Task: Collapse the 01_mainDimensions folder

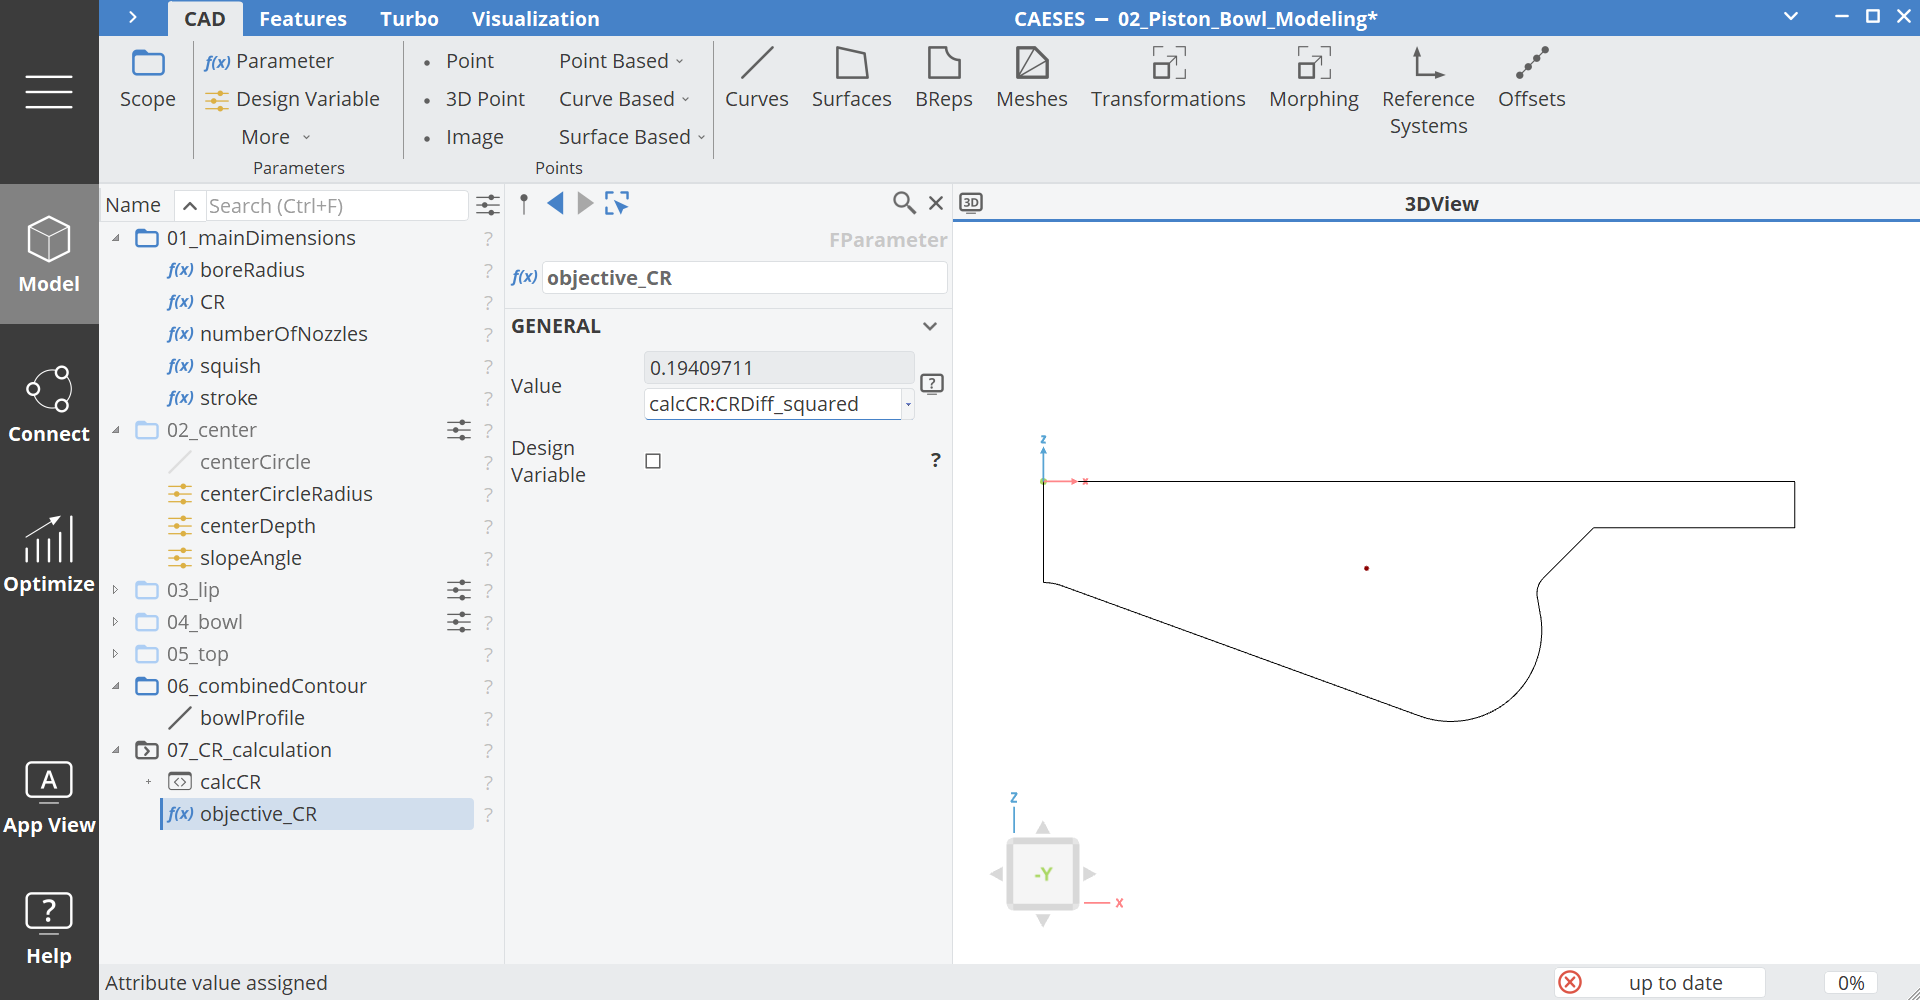Action: [x=116, y=238]
